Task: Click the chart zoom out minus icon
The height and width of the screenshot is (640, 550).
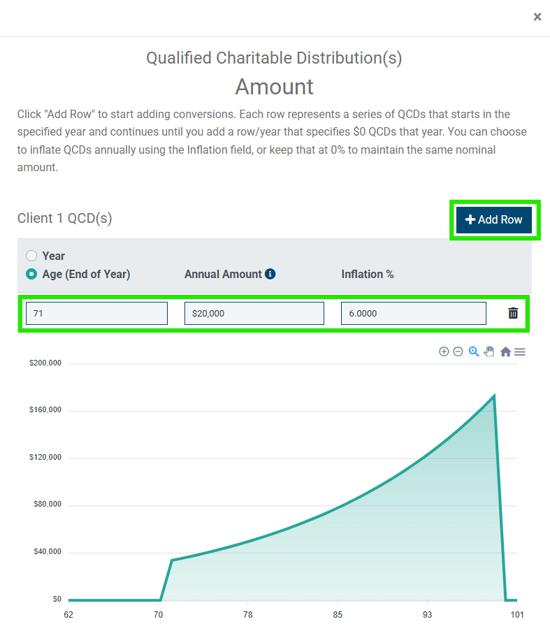Action: 458,351
